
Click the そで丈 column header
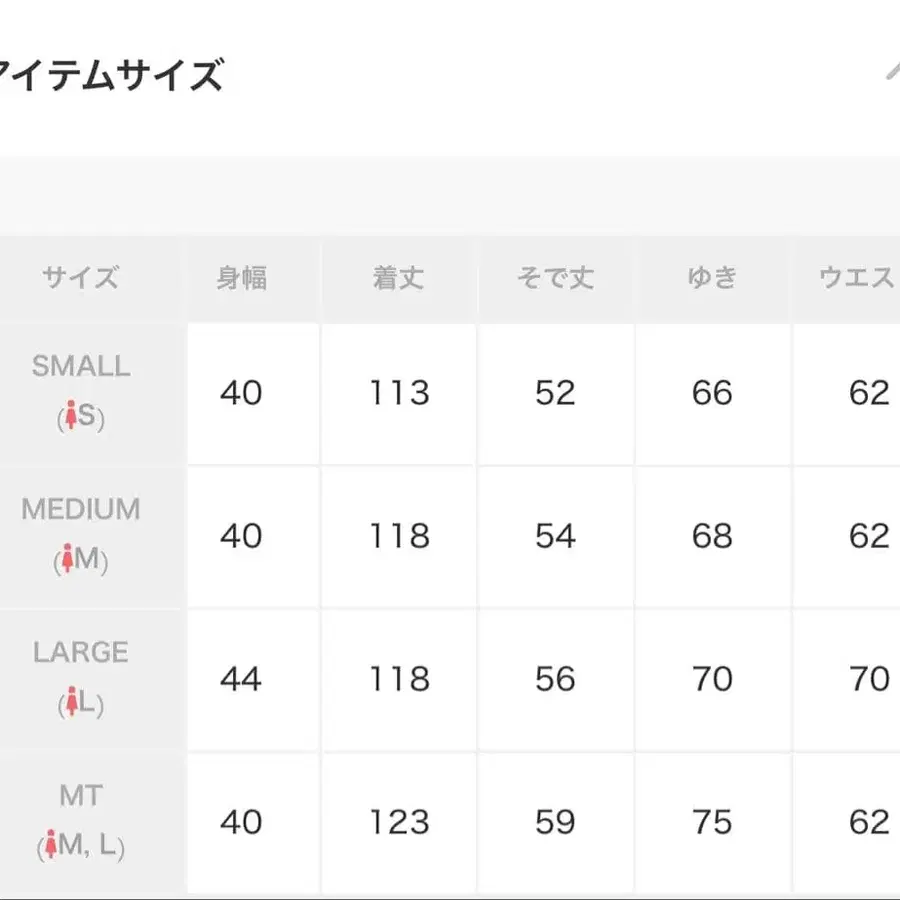[555, 278]
